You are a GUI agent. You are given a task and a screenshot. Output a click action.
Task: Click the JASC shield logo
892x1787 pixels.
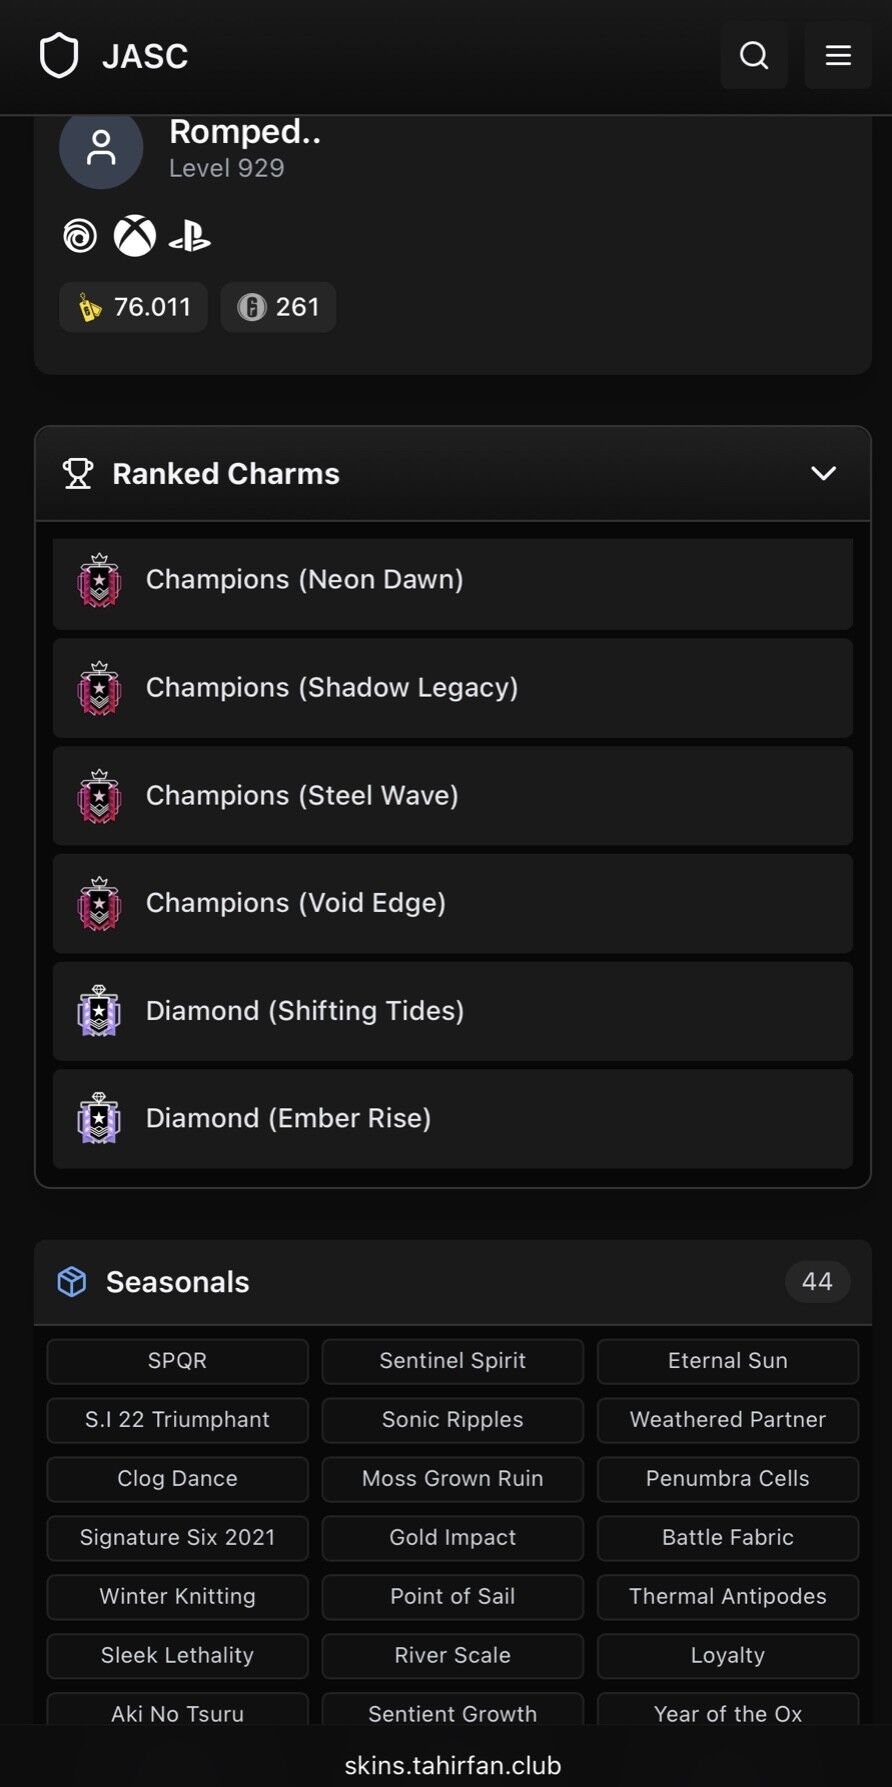60,55
